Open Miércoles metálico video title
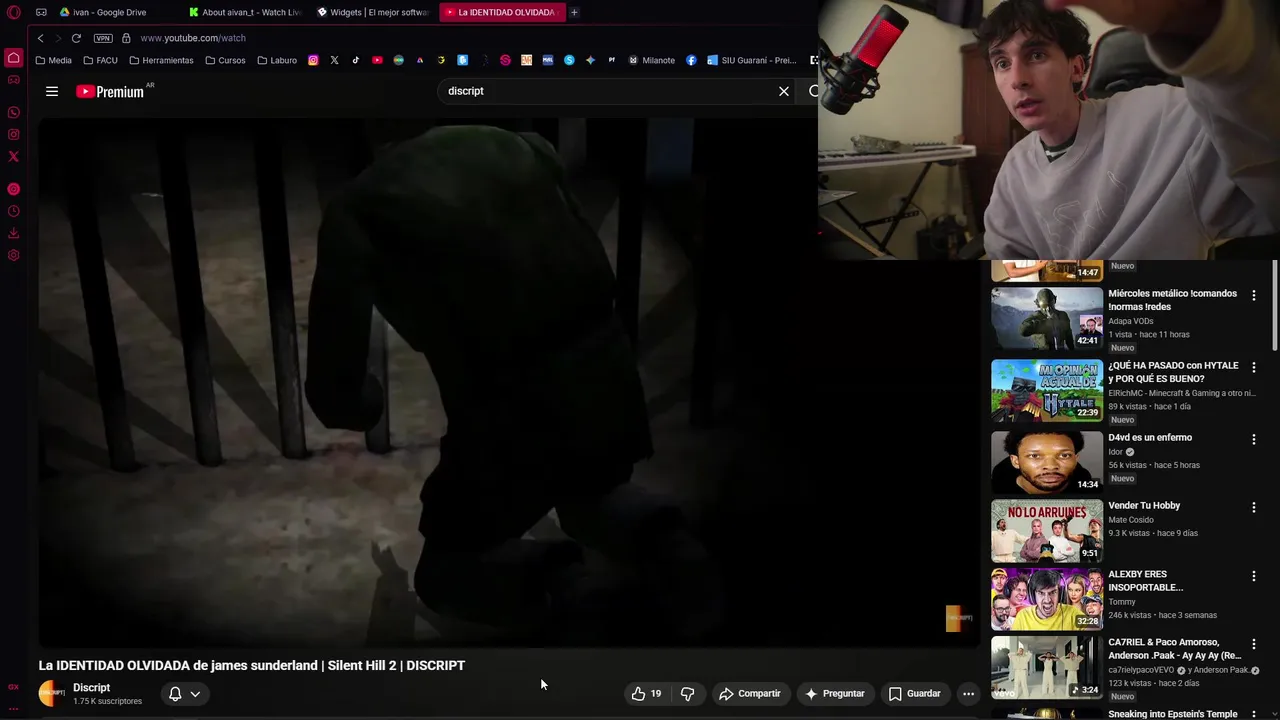 point(1172,300)
